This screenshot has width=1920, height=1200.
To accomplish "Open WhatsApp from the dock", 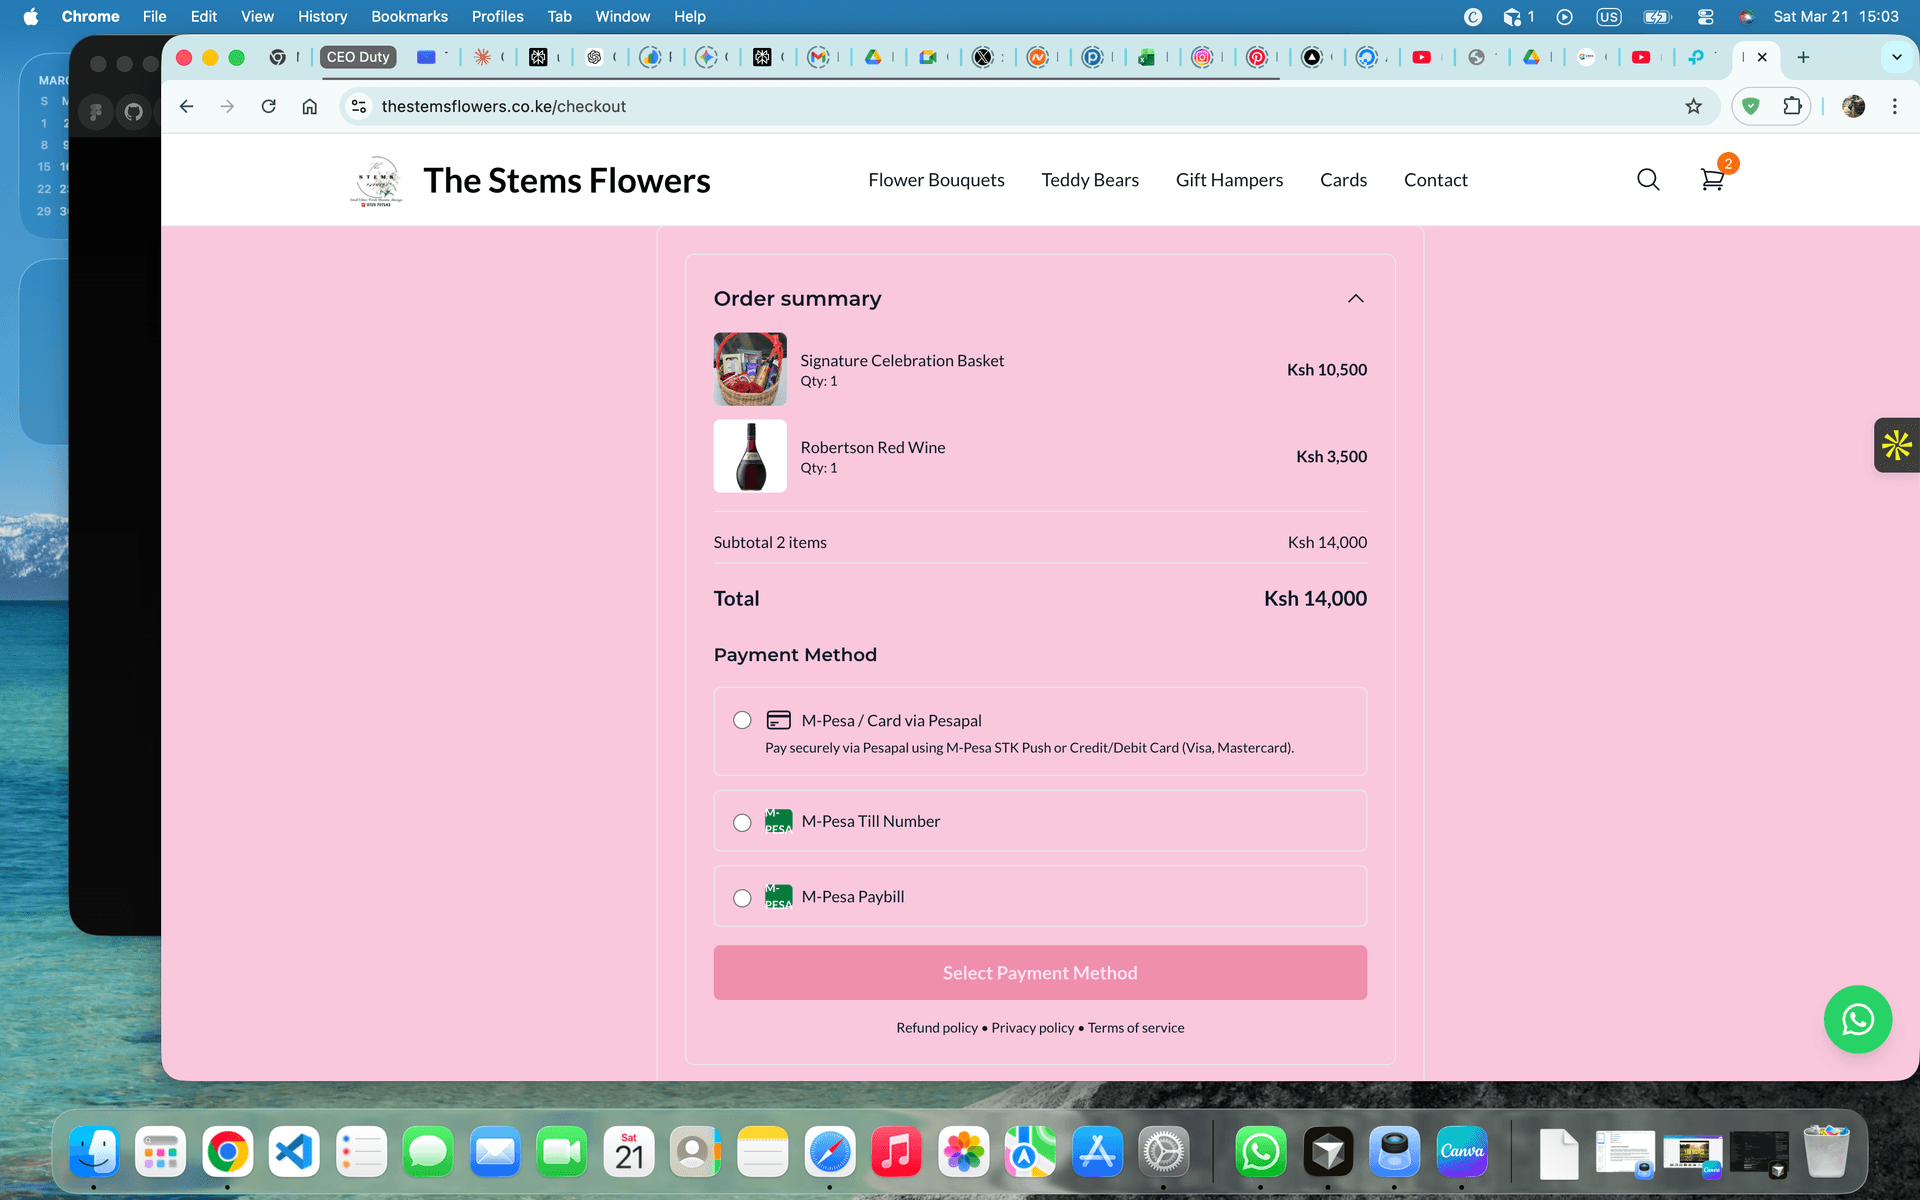I will (x=1260, y=1152).
